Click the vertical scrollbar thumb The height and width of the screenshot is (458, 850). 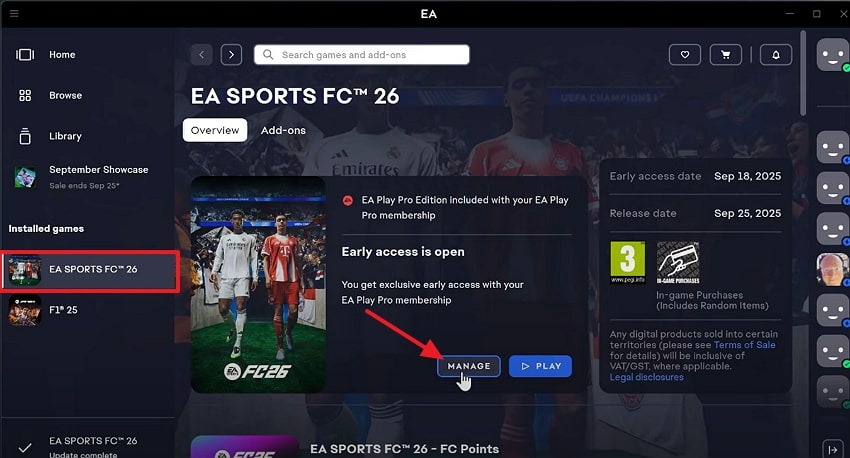pyautogui.click(x=803, y=73)
